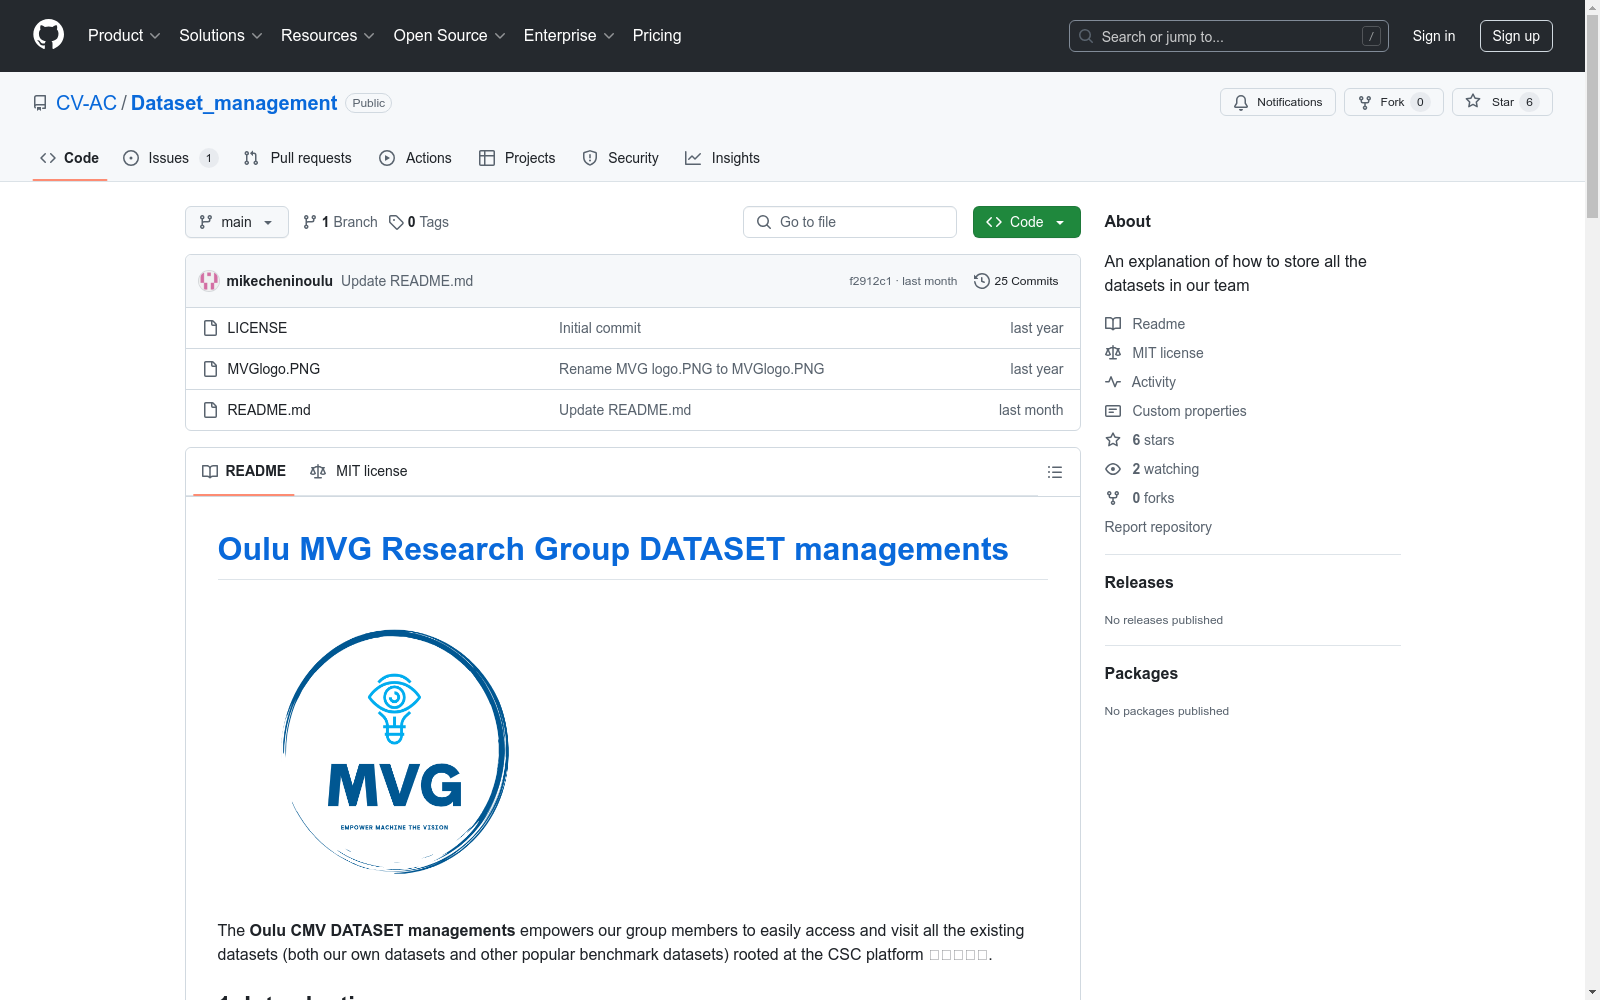This screenshot has width=1600, height=1000.
Task: Click the Sign in link
Action: point(1434,36)
